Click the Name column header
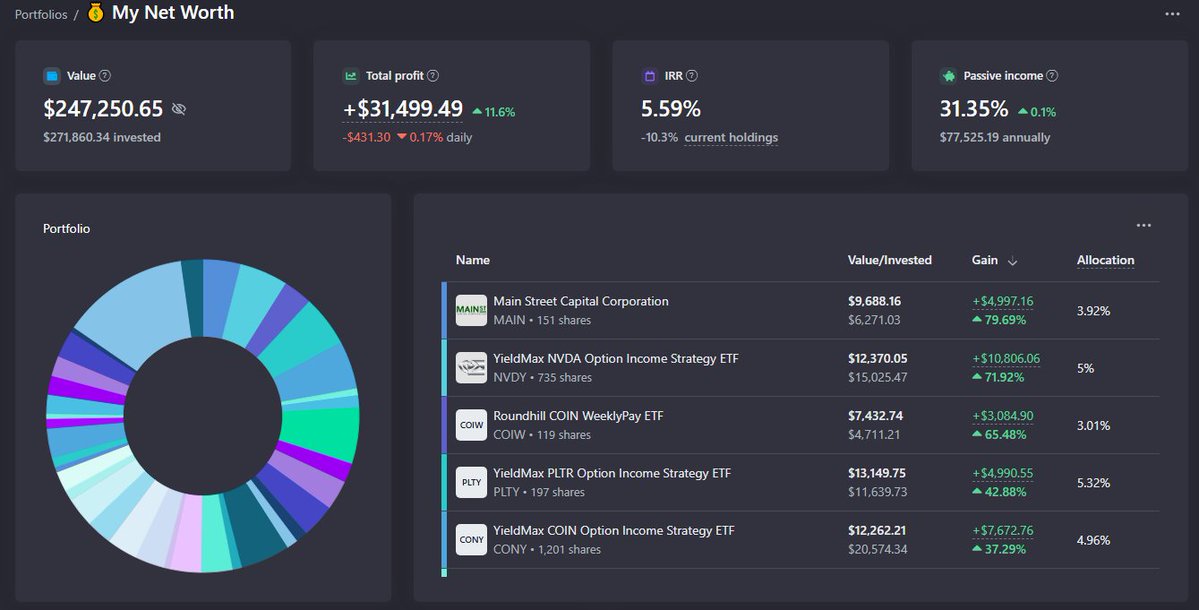Viewport: 1199px width, 610px height. 473,260
